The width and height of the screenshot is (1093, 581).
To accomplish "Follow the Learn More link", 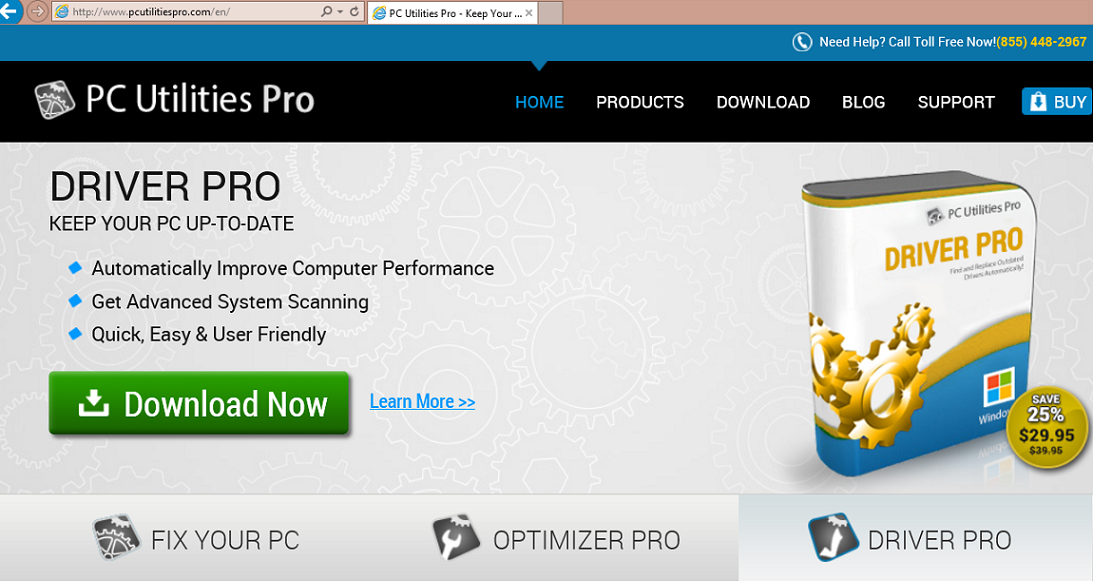I will [422, 402].
